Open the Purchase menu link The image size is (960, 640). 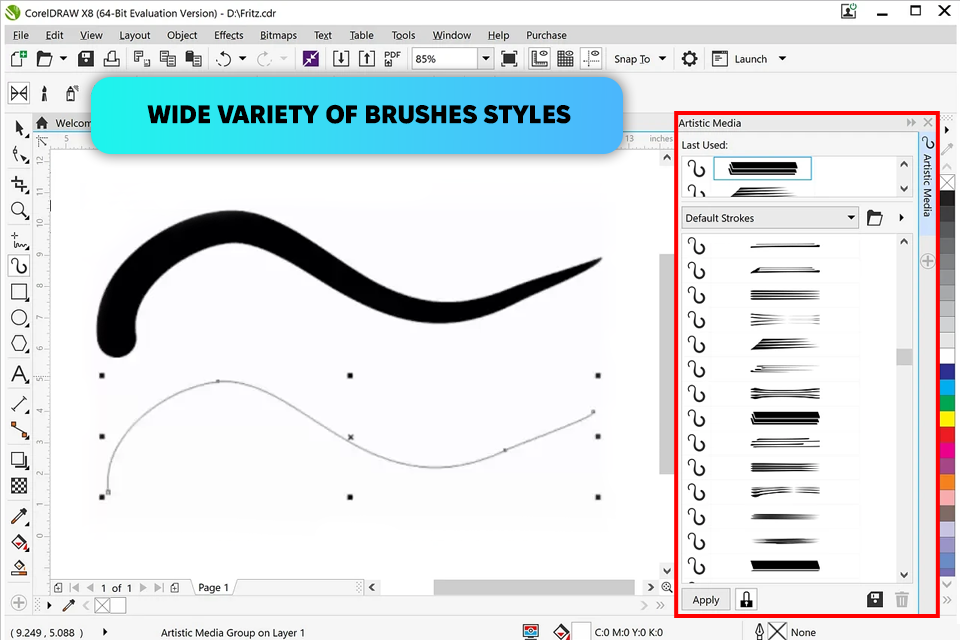pyautogui.click(x=546, y=35)
